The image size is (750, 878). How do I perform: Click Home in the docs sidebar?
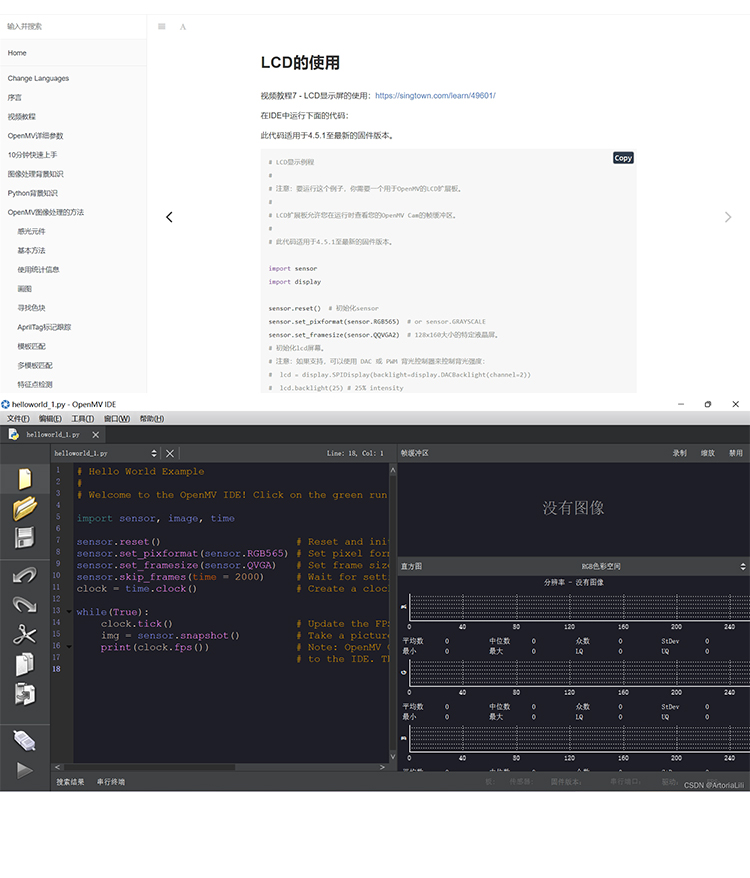17,53
